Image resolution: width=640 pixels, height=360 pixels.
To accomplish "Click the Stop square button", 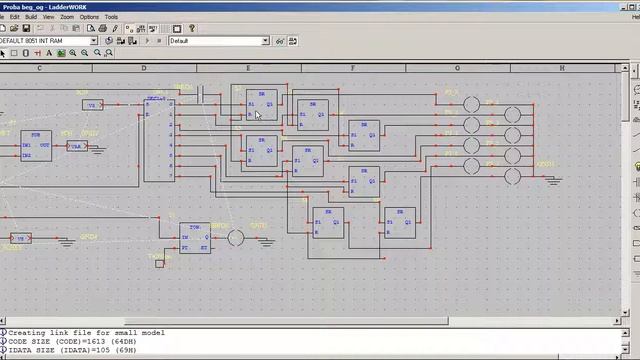I will pyautogui.click(x=159, y=41).
